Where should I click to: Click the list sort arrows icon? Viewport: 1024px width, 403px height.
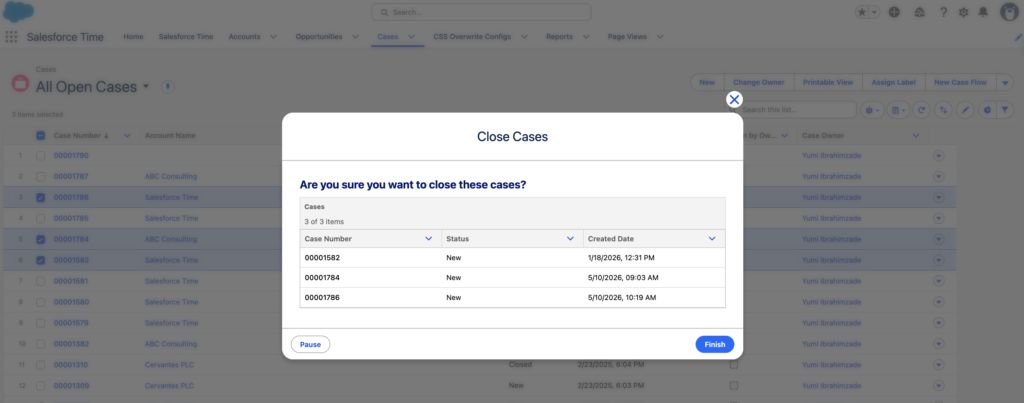tap(943, 110)
